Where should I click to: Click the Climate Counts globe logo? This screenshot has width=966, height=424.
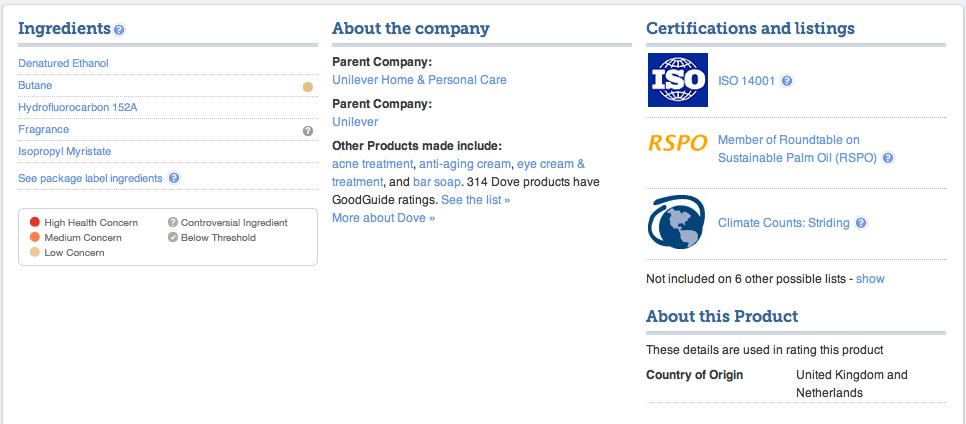[677, 223]
